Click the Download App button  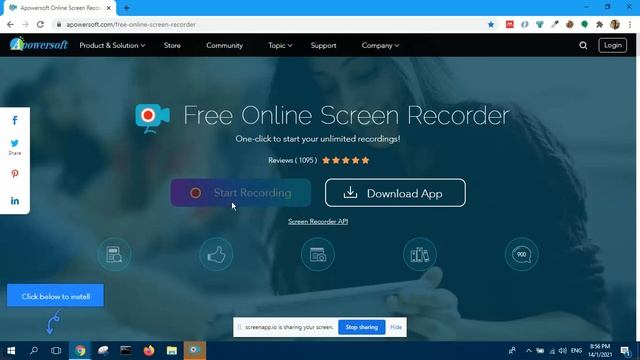tap(395, 193)
